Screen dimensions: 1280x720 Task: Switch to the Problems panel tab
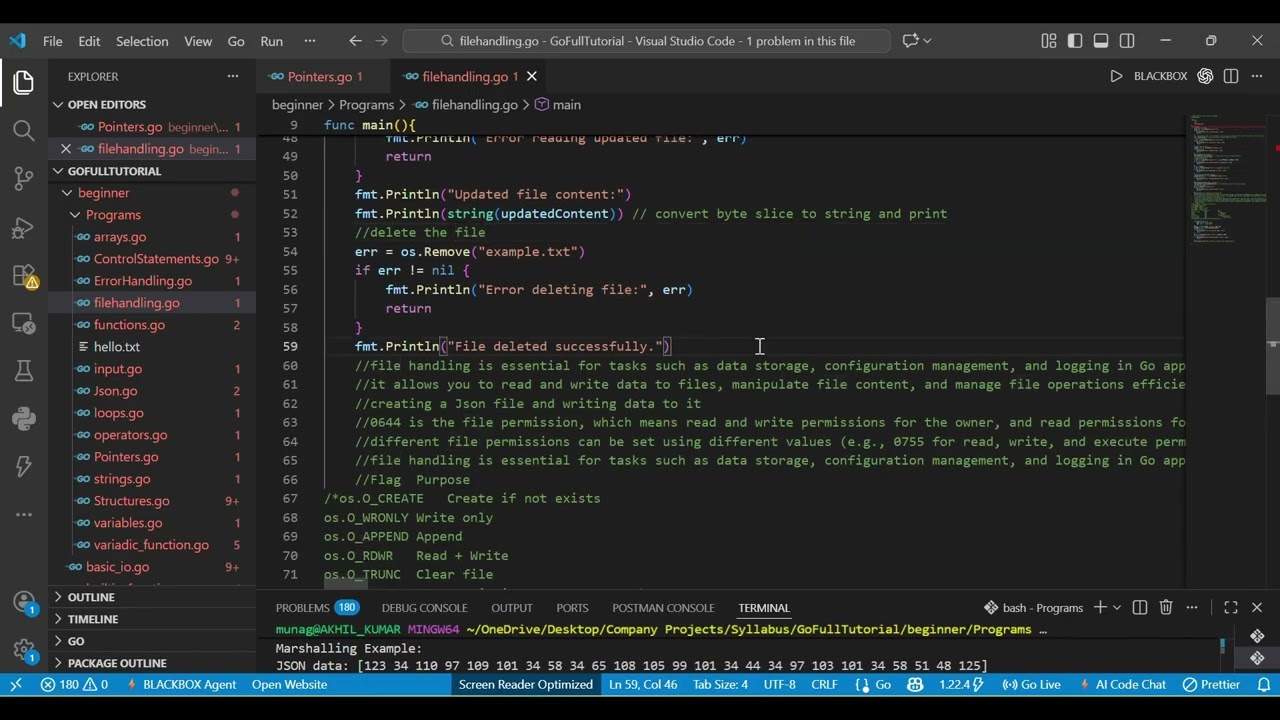(x=317, y=607)
